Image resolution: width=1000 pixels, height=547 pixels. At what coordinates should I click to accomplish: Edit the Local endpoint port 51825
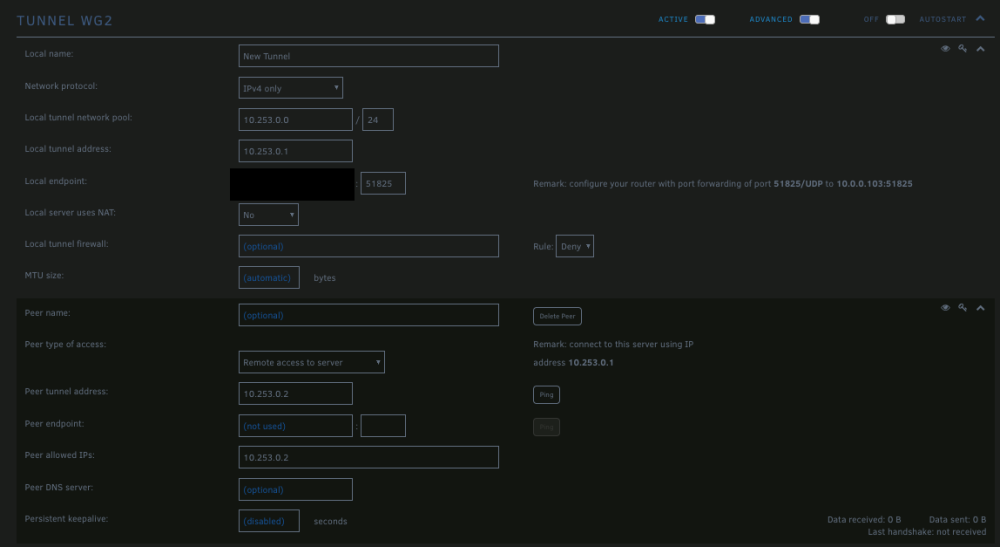coord(383,183)
